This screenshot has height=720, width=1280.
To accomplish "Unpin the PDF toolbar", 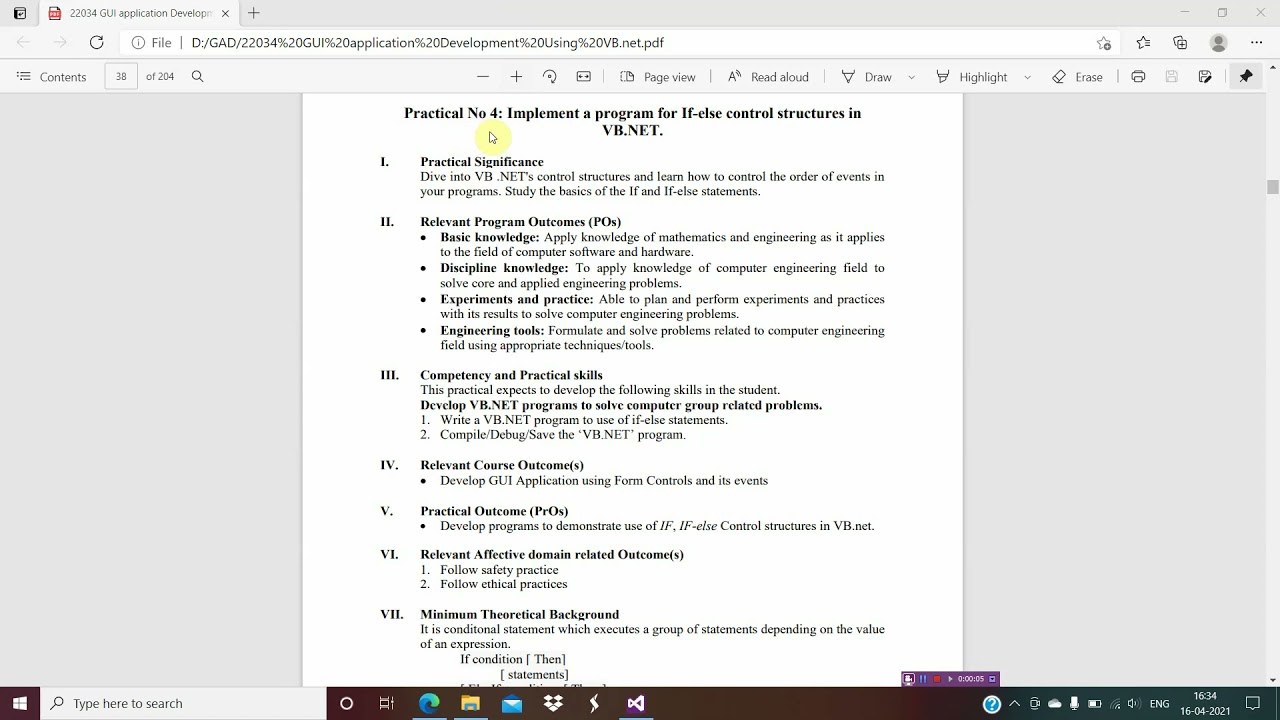I will [x=1246, y=77].
